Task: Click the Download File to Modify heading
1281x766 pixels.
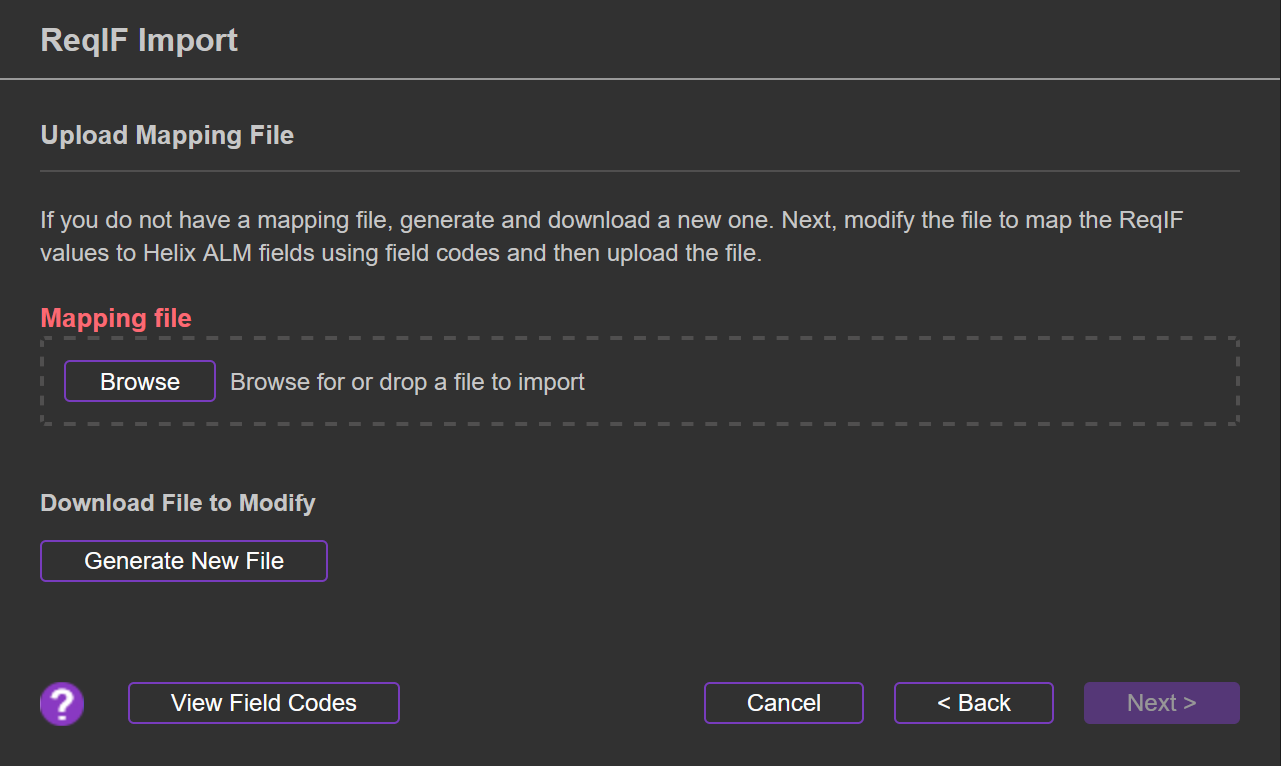Action: (x=178, y=503)
